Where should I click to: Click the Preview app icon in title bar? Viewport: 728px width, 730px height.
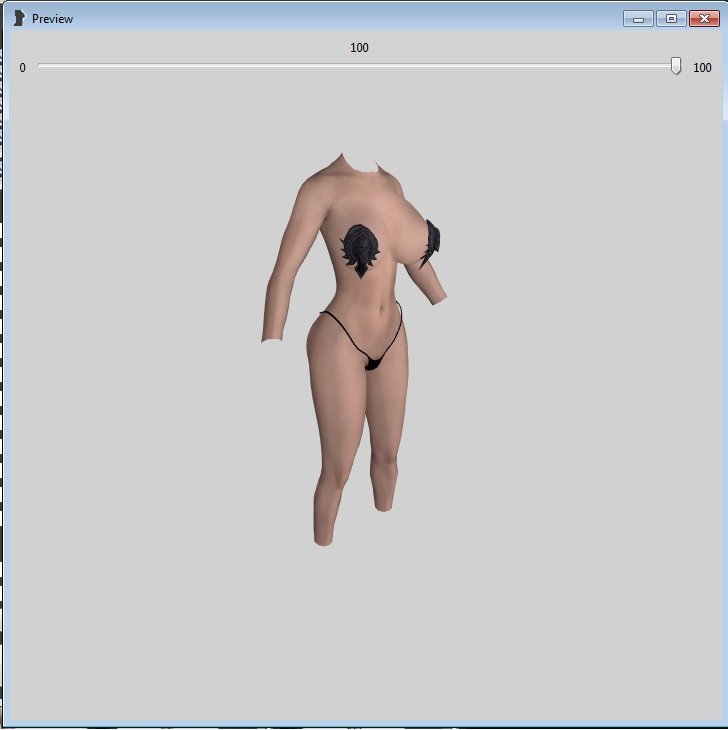[17, 18]
